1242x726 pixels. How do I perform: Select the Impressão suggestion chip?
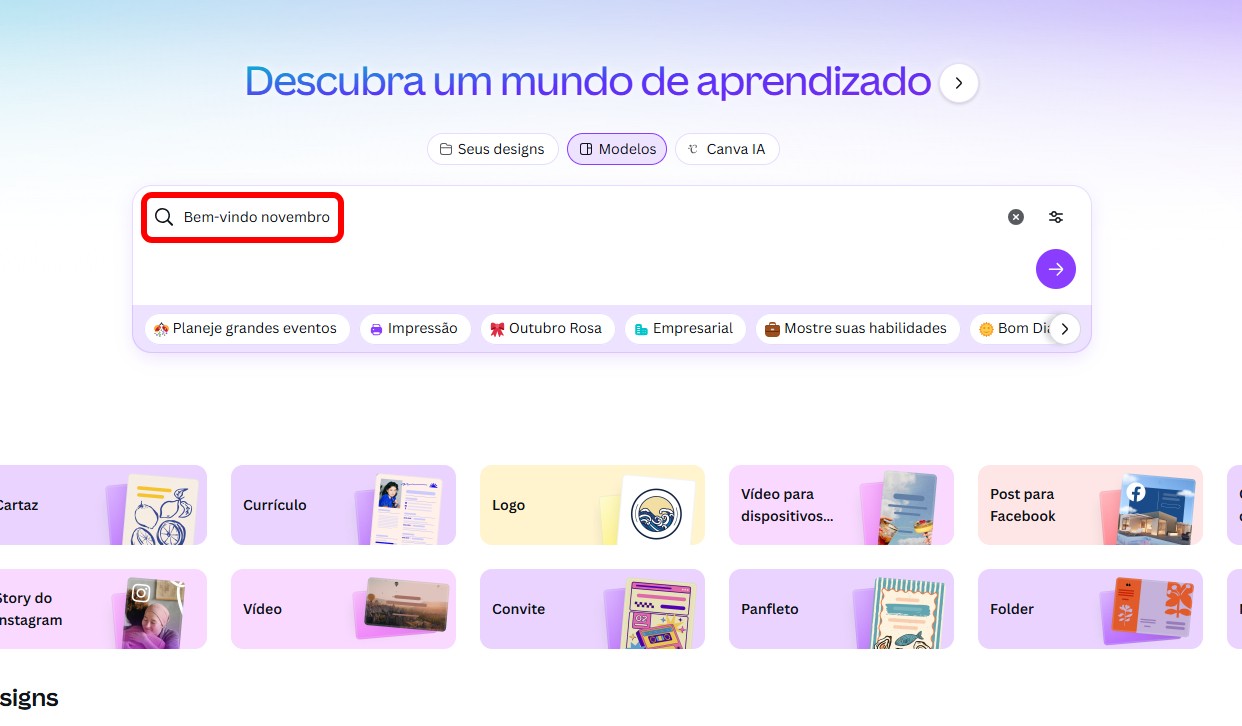point(415,329)
